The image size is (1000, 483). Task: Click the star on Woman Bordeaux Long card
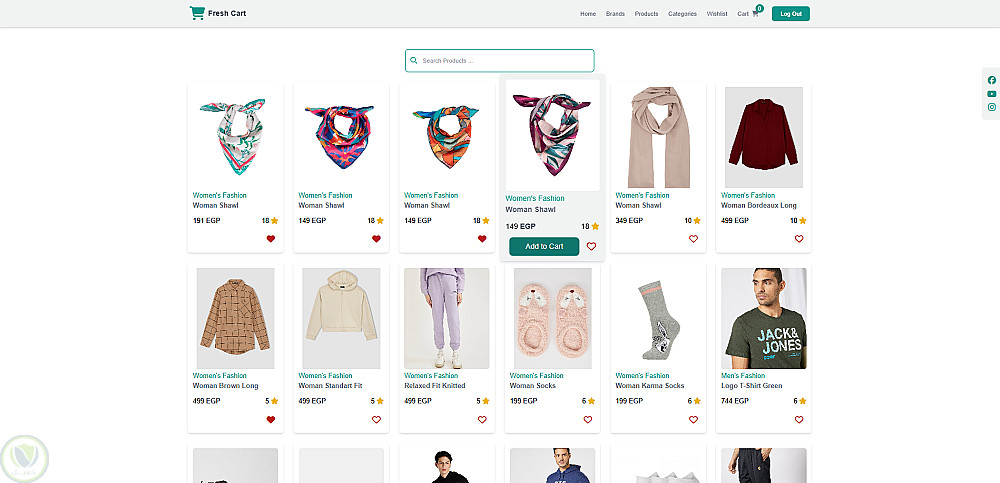click(x=802, y=221)
